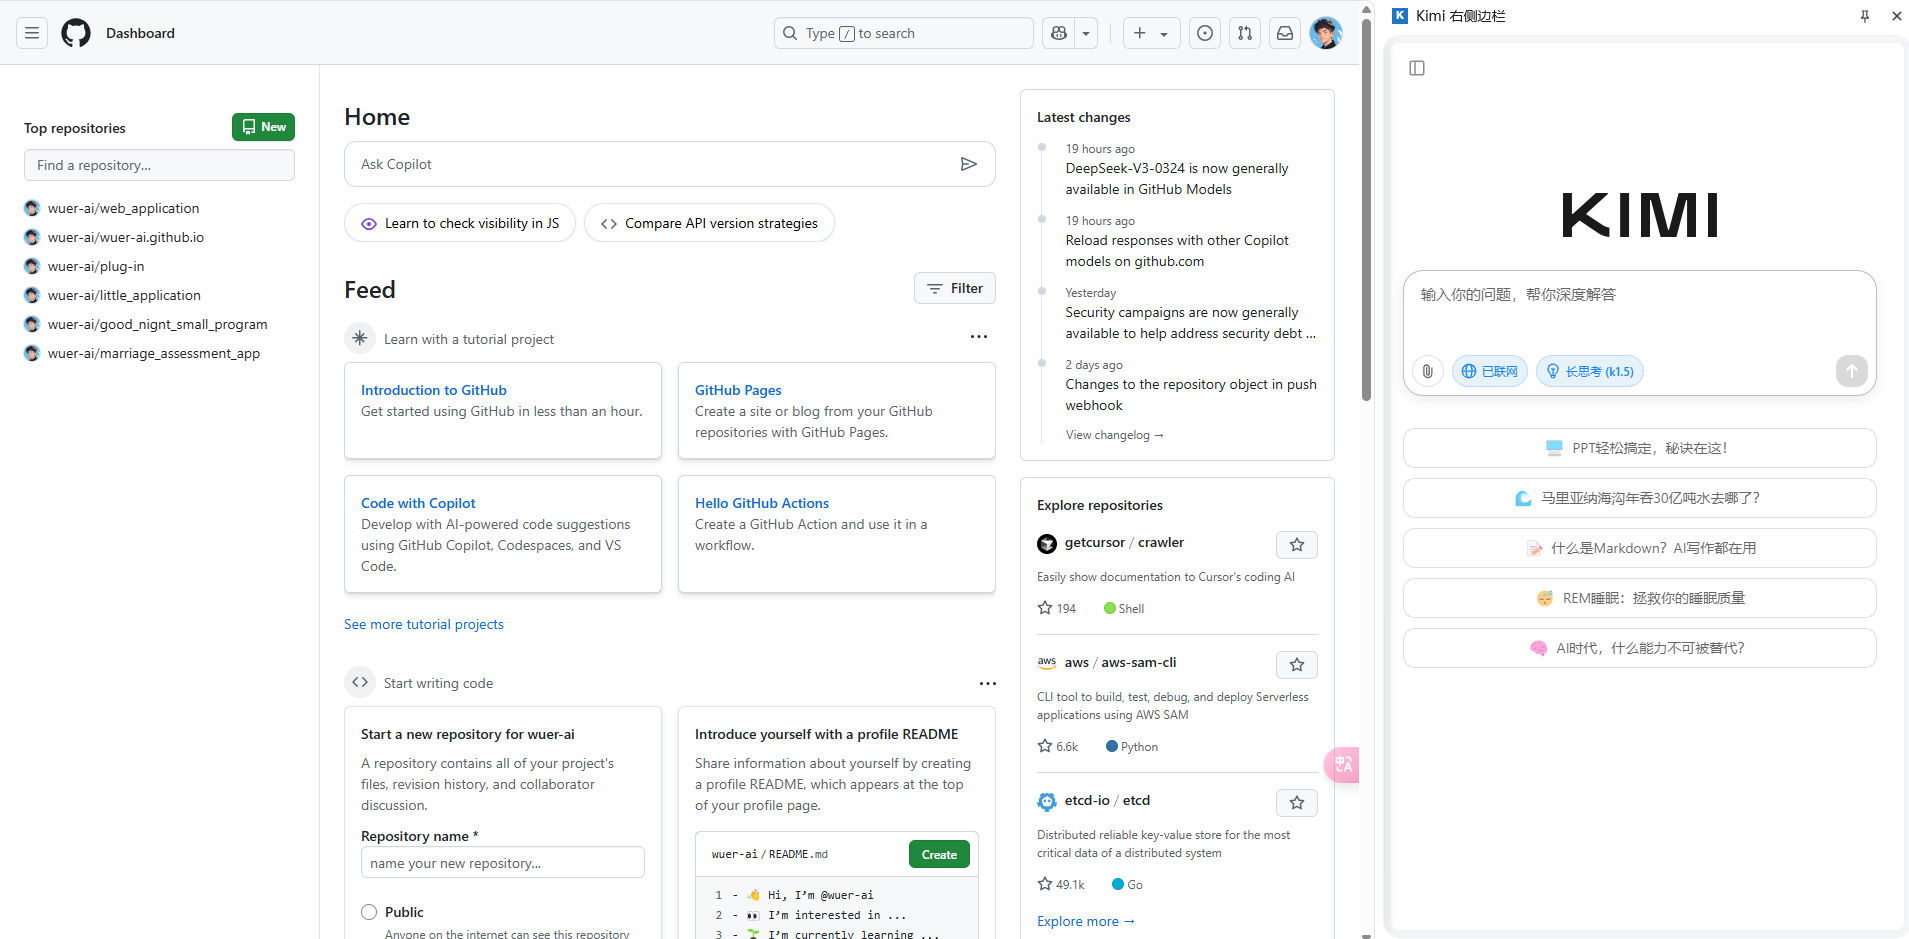The image size is (1909, 939).
Task: Click the Find a repository search field
Action: 159,165
